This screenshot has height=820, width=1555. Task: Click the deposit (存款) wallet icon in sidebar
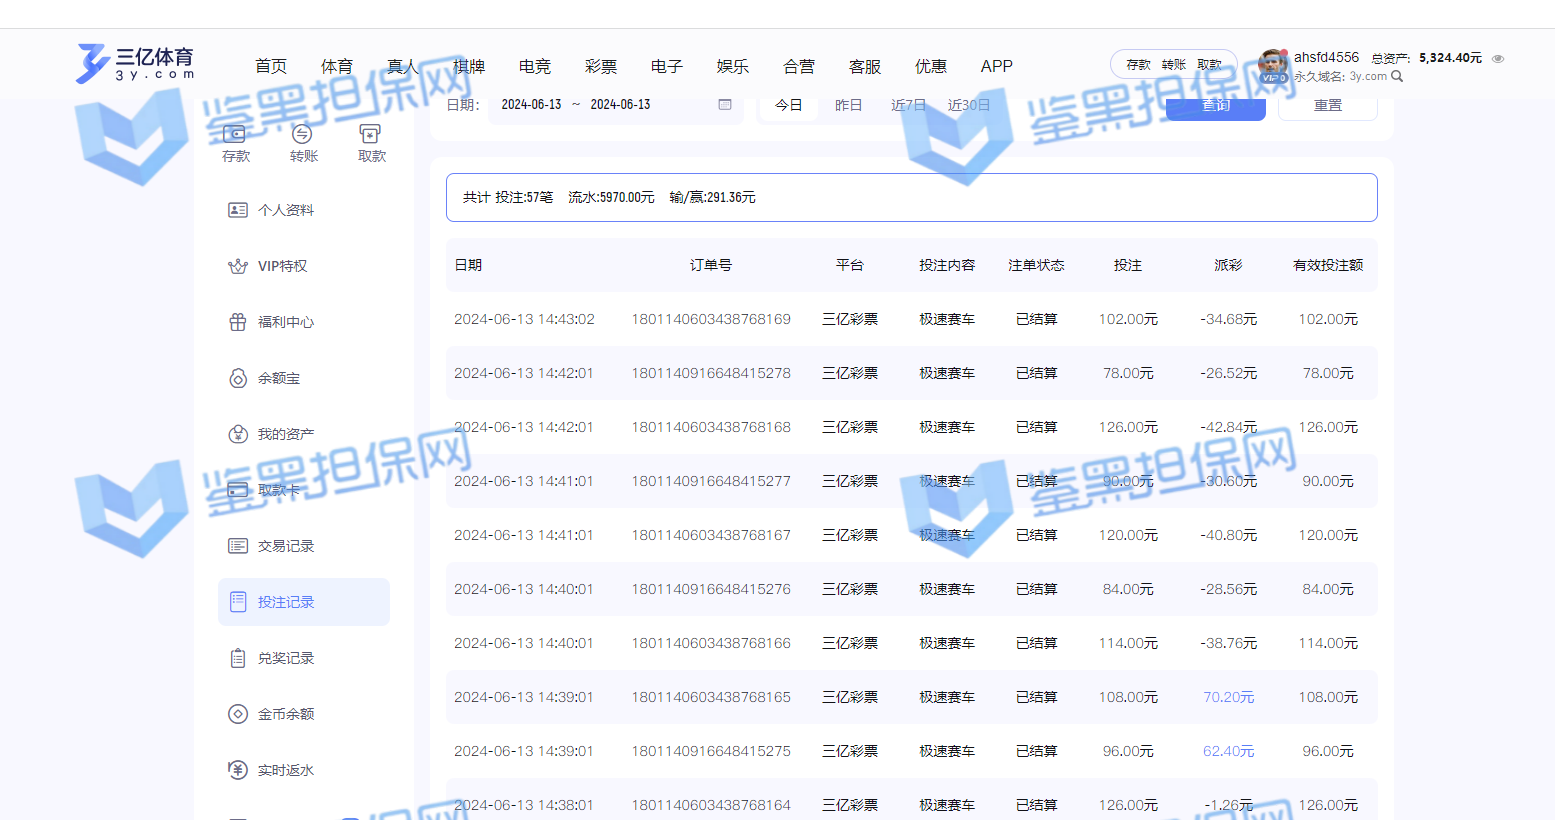click(x=235, y=135)
